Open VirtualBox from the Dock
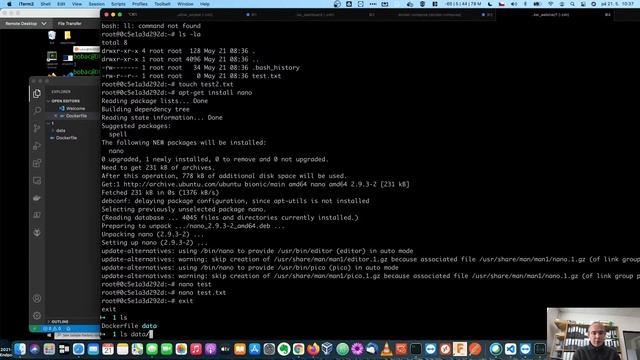The width and height of the screenshot is (640, 360). tap(328, 349)
